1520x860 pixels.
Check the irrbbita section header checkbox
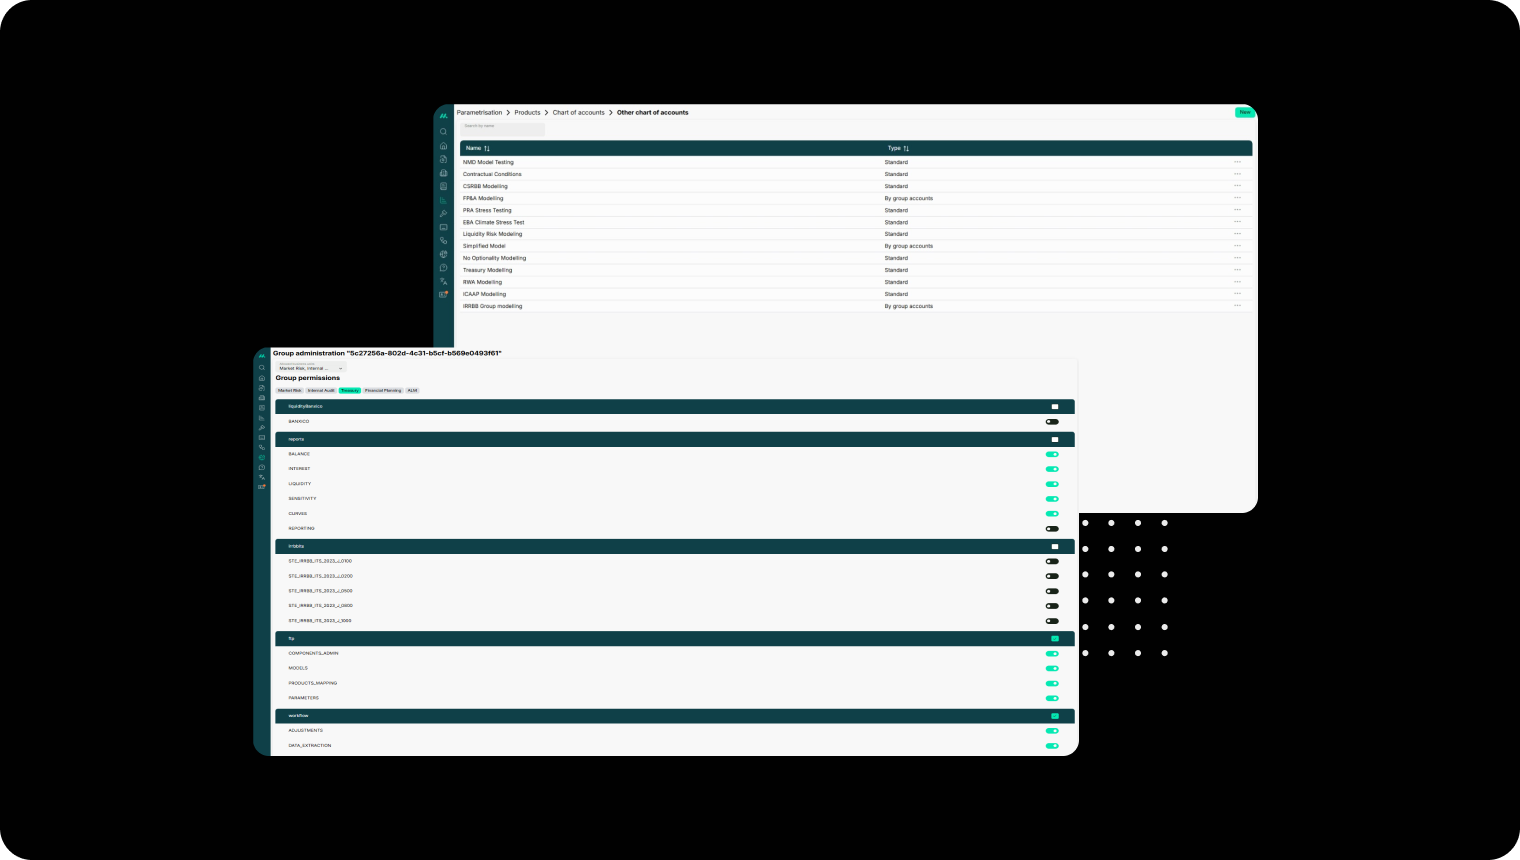point(1055,547)
